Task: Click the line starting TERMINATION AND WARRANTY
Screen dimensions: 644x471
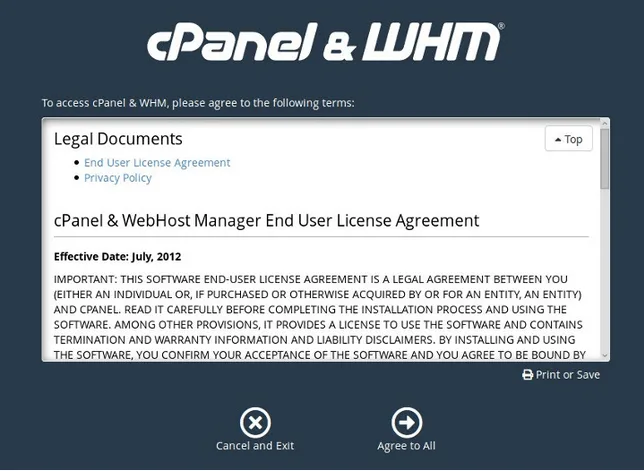Action: coord(314,340)
